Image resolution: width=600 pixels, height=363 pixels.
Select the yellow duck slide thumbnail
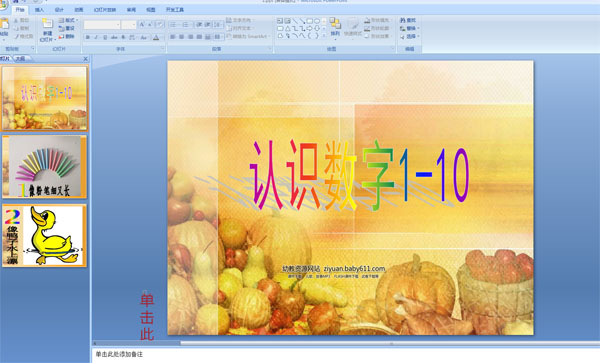(x=44, y=236)
